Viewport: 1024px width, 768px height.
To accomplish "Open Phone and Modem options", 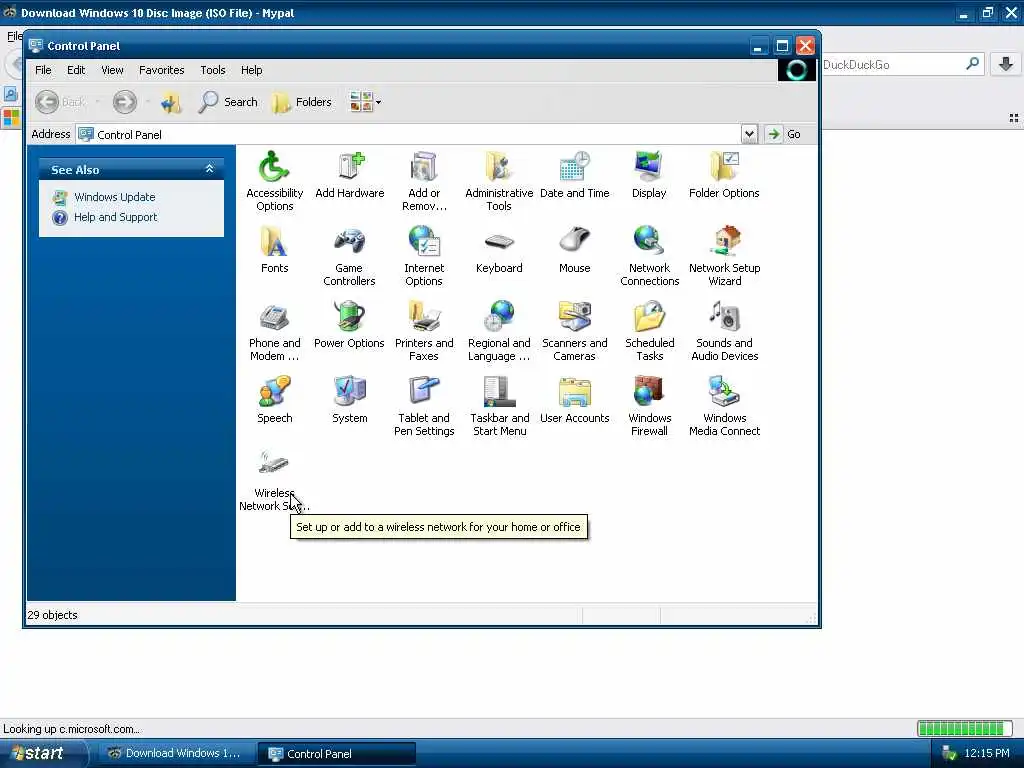I will (274, 331).
